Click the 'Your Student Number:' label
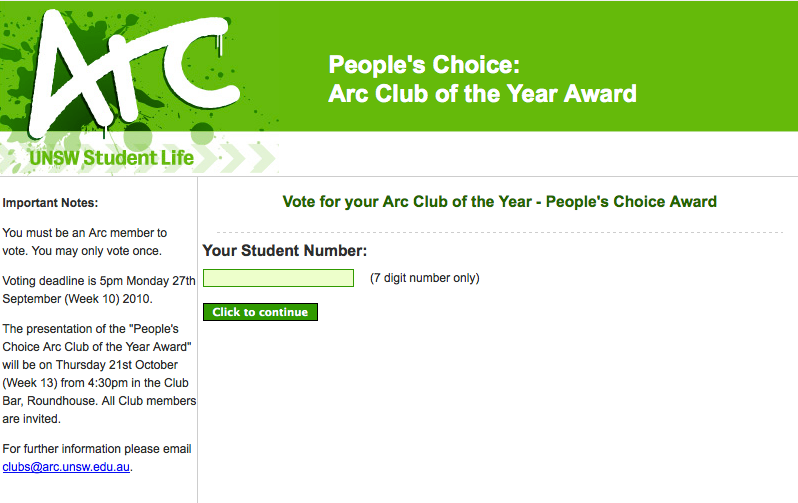 [284, 250]
